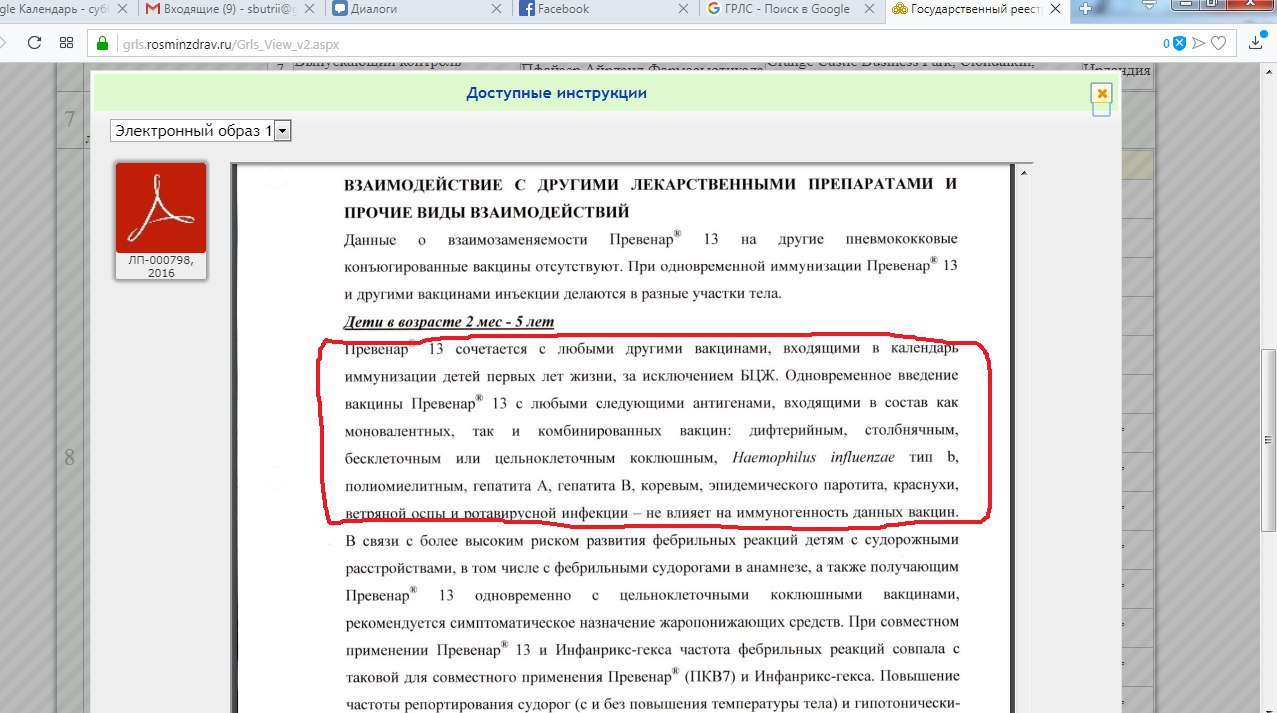Screen dimensions: 1277x713
Task: Click document scrollbar up arrow
Action: (x=1025, y=173)
